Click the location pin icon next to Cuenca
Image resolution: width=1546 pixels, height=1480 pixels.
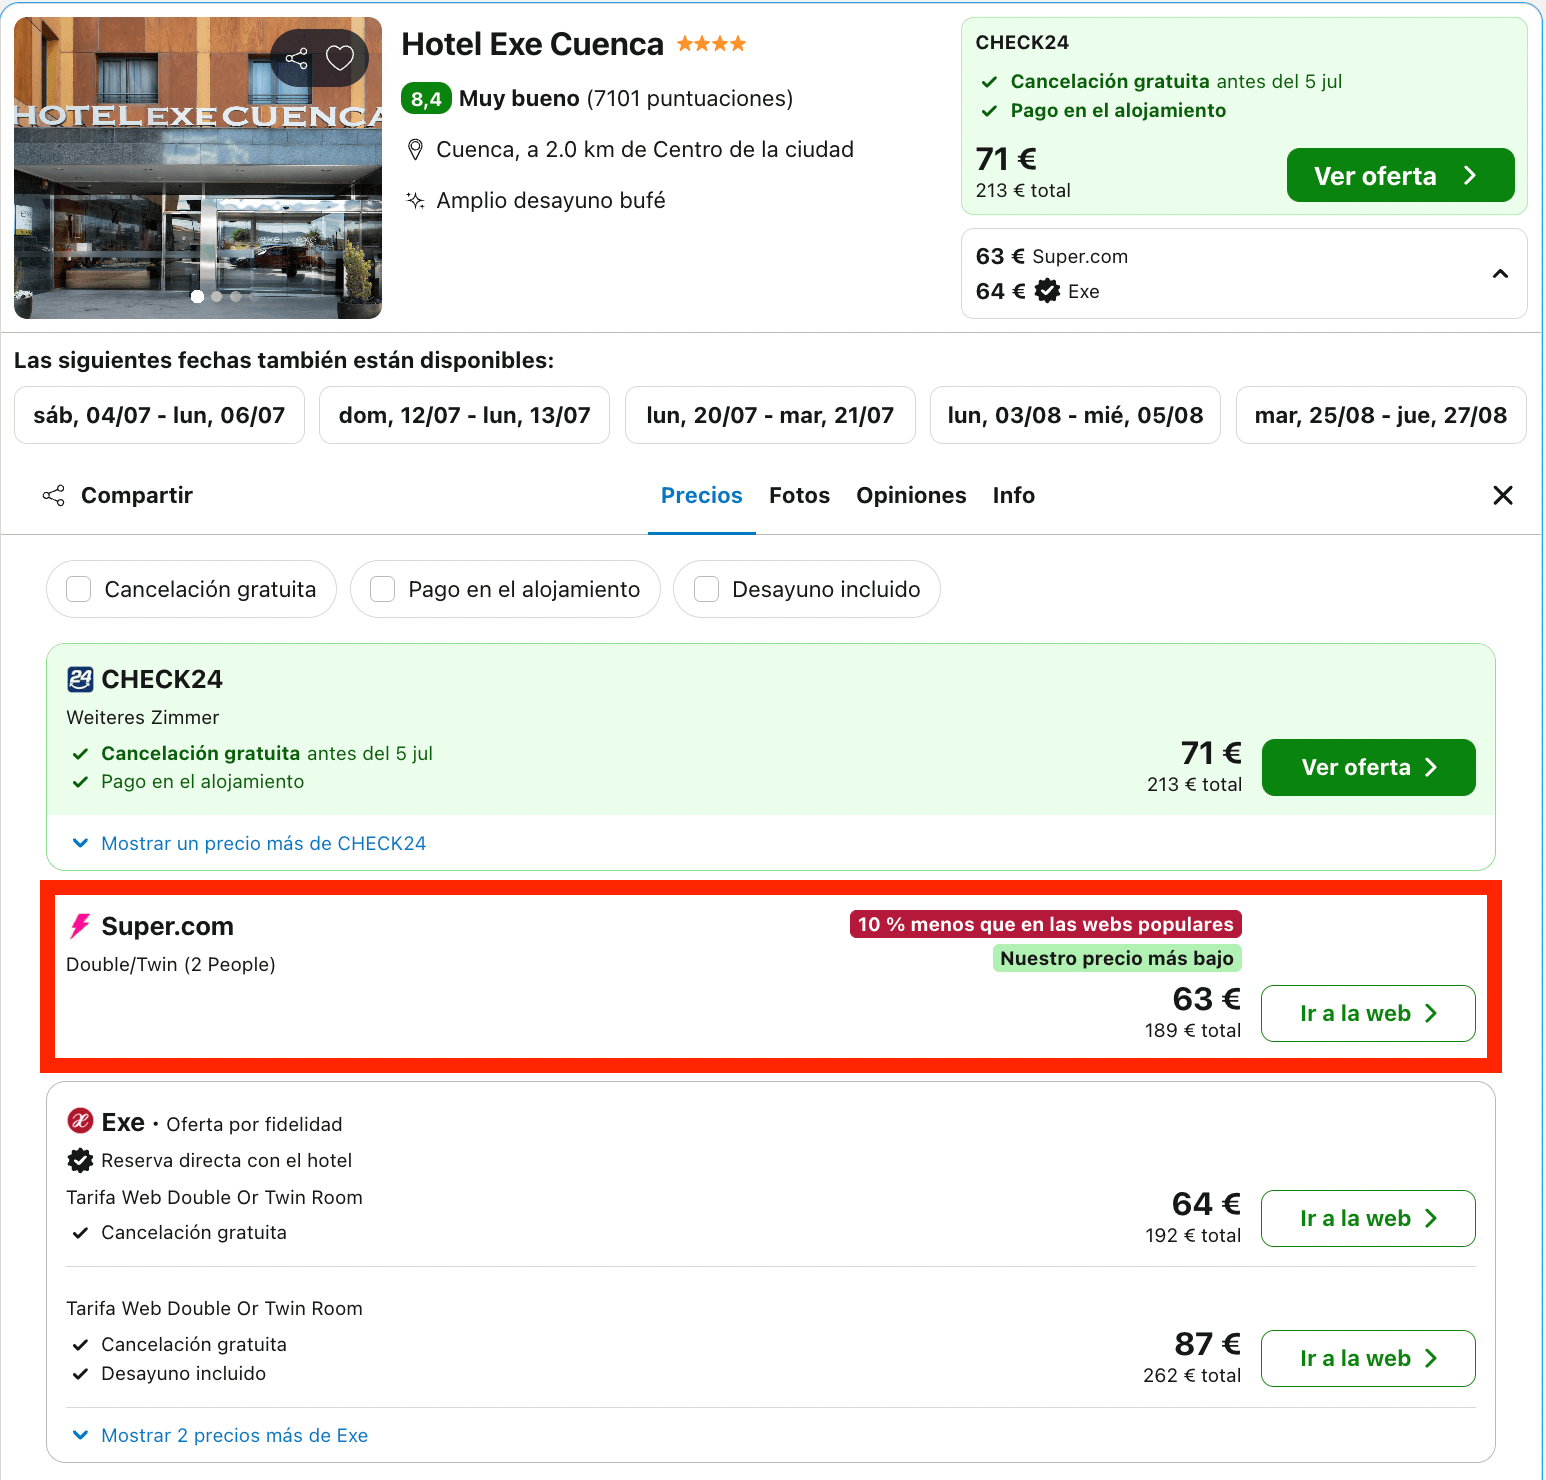coord(415,150)
